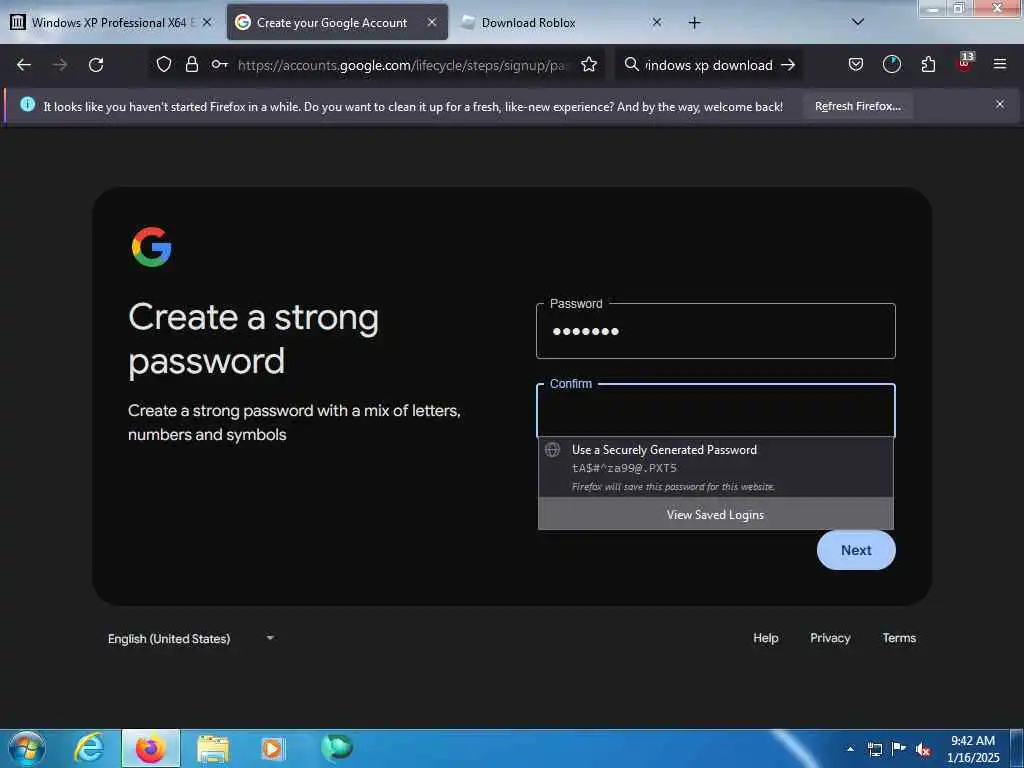Click the padlock site security icon
Image resolution: width=1024 pixels, height=768 pixels.
pyautogui.click(x=191, y=65)
